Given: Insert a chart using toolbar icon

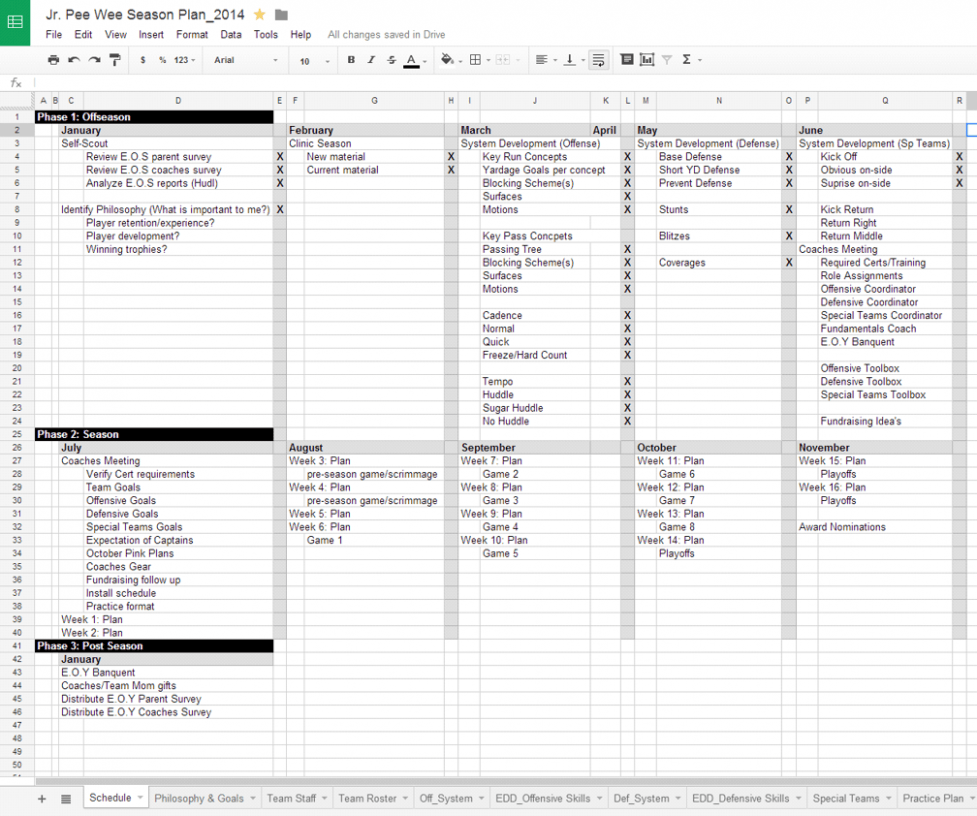Looking at the screenshot, I should click(647, 60).
